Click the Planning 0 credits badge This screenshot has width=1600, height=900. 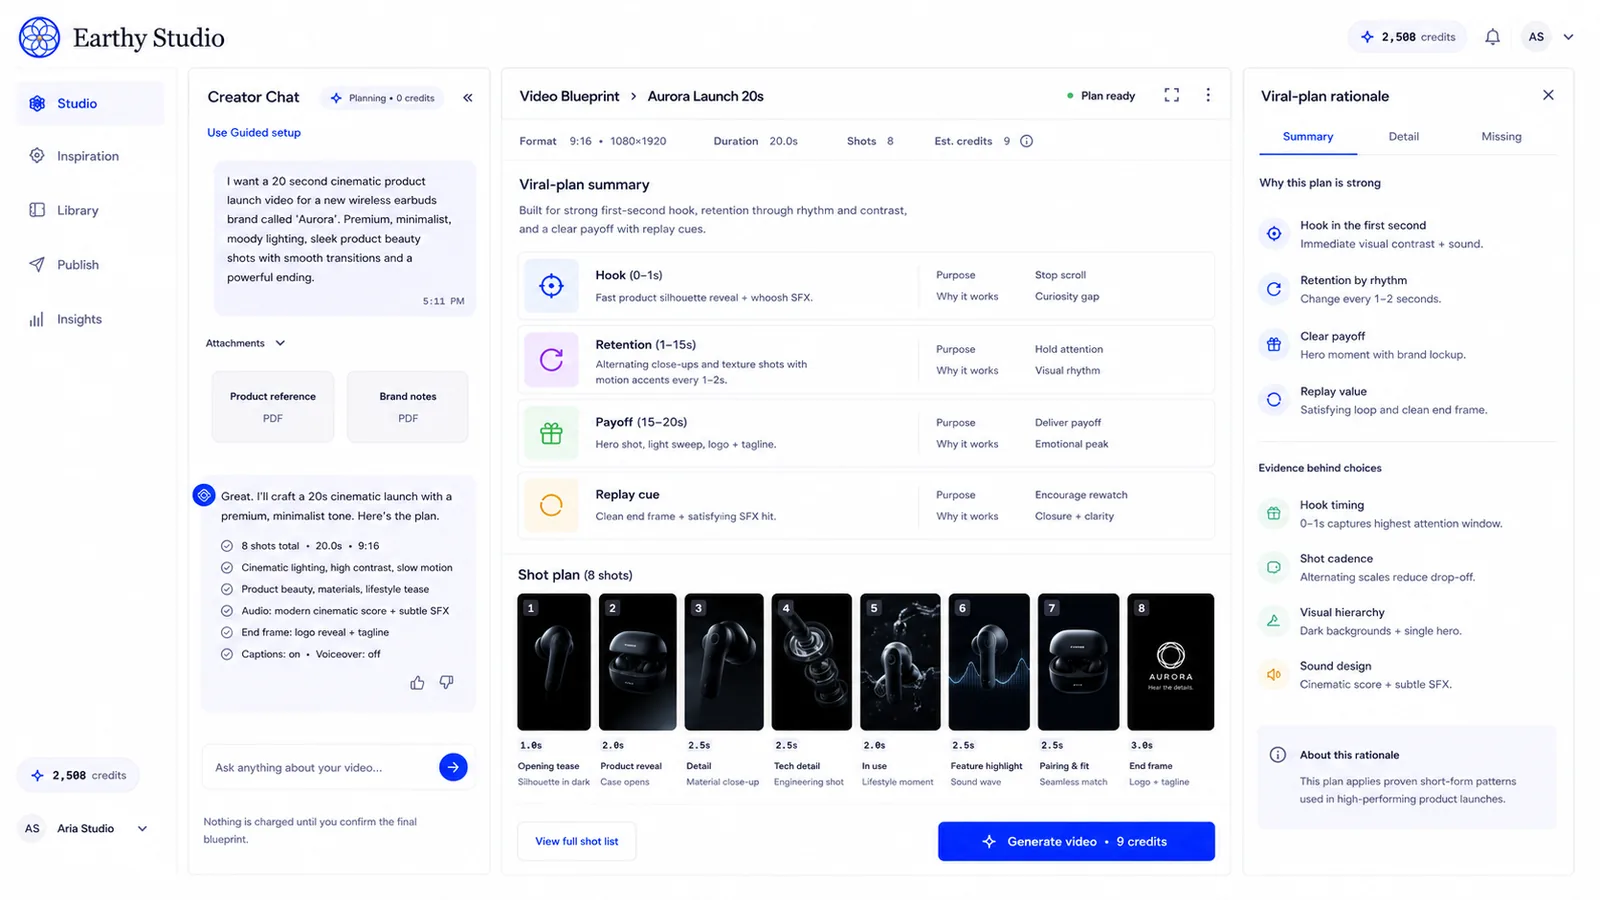383,98
